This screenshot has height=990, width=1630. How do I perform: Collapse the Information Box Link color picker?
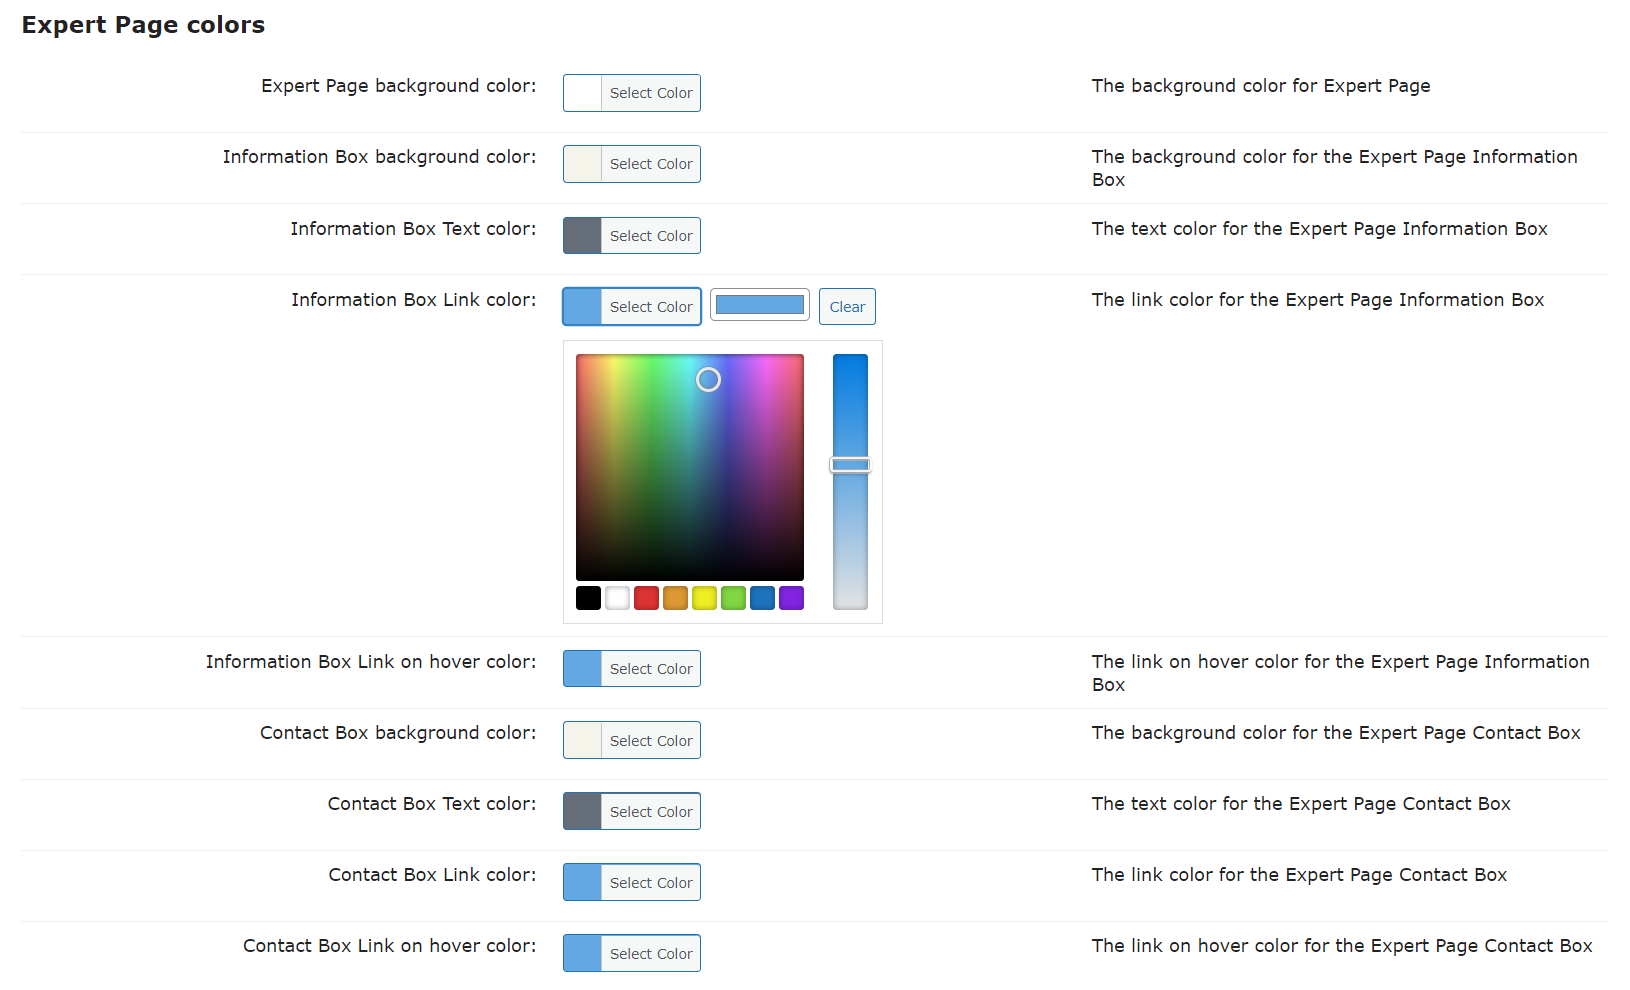(631, 307)
